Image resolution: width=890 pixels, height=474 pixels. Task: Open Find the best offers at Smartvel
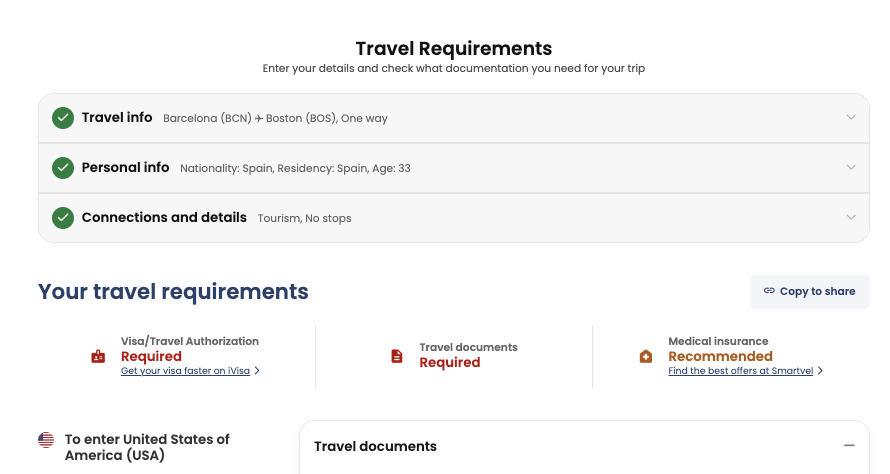(x=741, y=371)
